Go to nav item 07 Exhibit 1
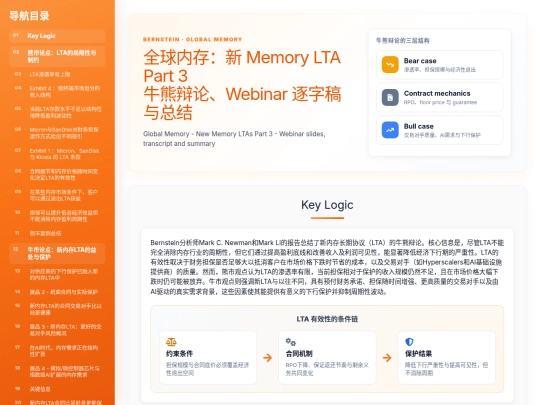This screenshot has width=540, height=405. [57, 154]
